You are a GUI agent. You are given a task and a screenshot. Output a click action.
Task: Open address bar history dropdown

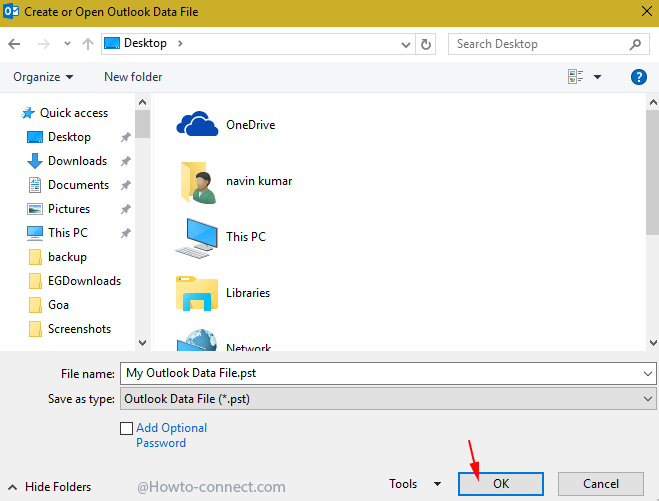tap(406, 44)
